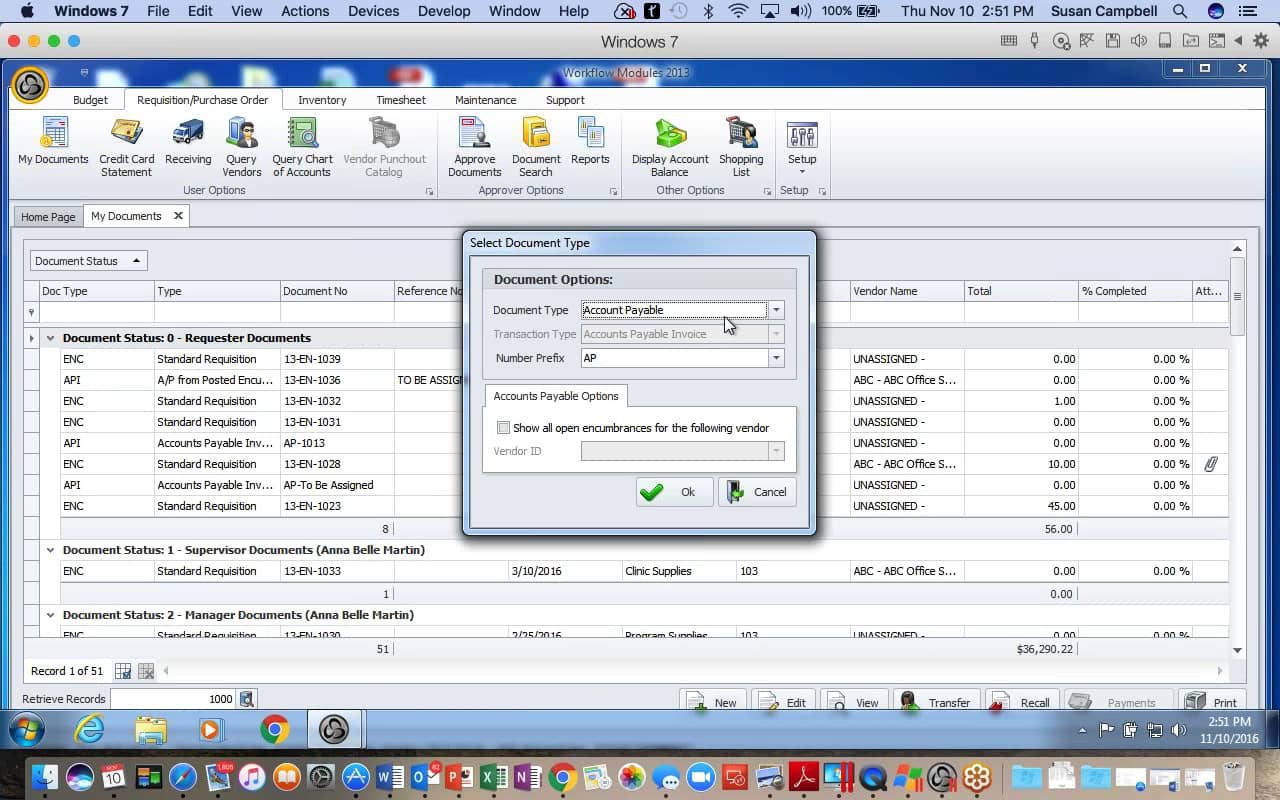Click attachment paperclip on row 13-EN-1028
The image size is (1280, 800).
pyautogui.click(x=1210, y=464)
